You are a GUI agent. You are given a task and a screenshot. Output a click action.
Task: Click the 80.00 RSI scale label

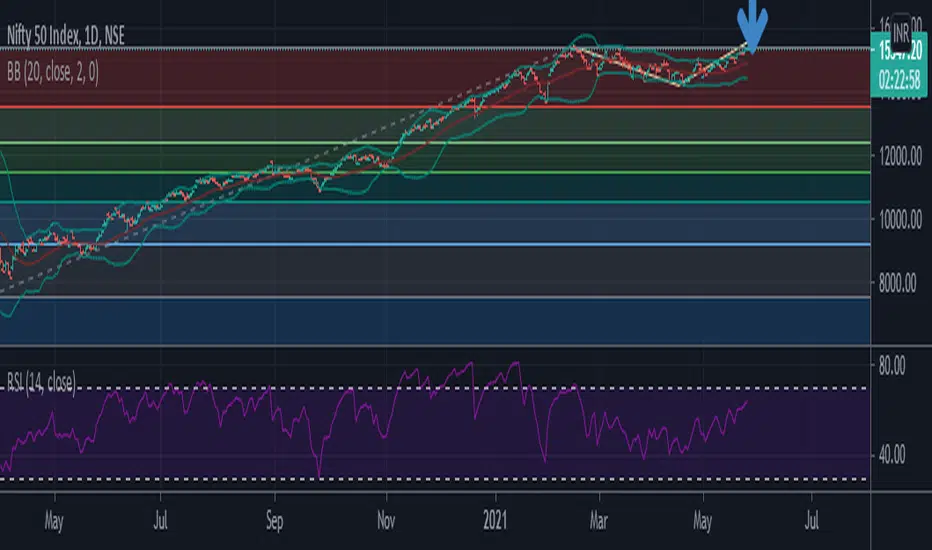[892, 365]
